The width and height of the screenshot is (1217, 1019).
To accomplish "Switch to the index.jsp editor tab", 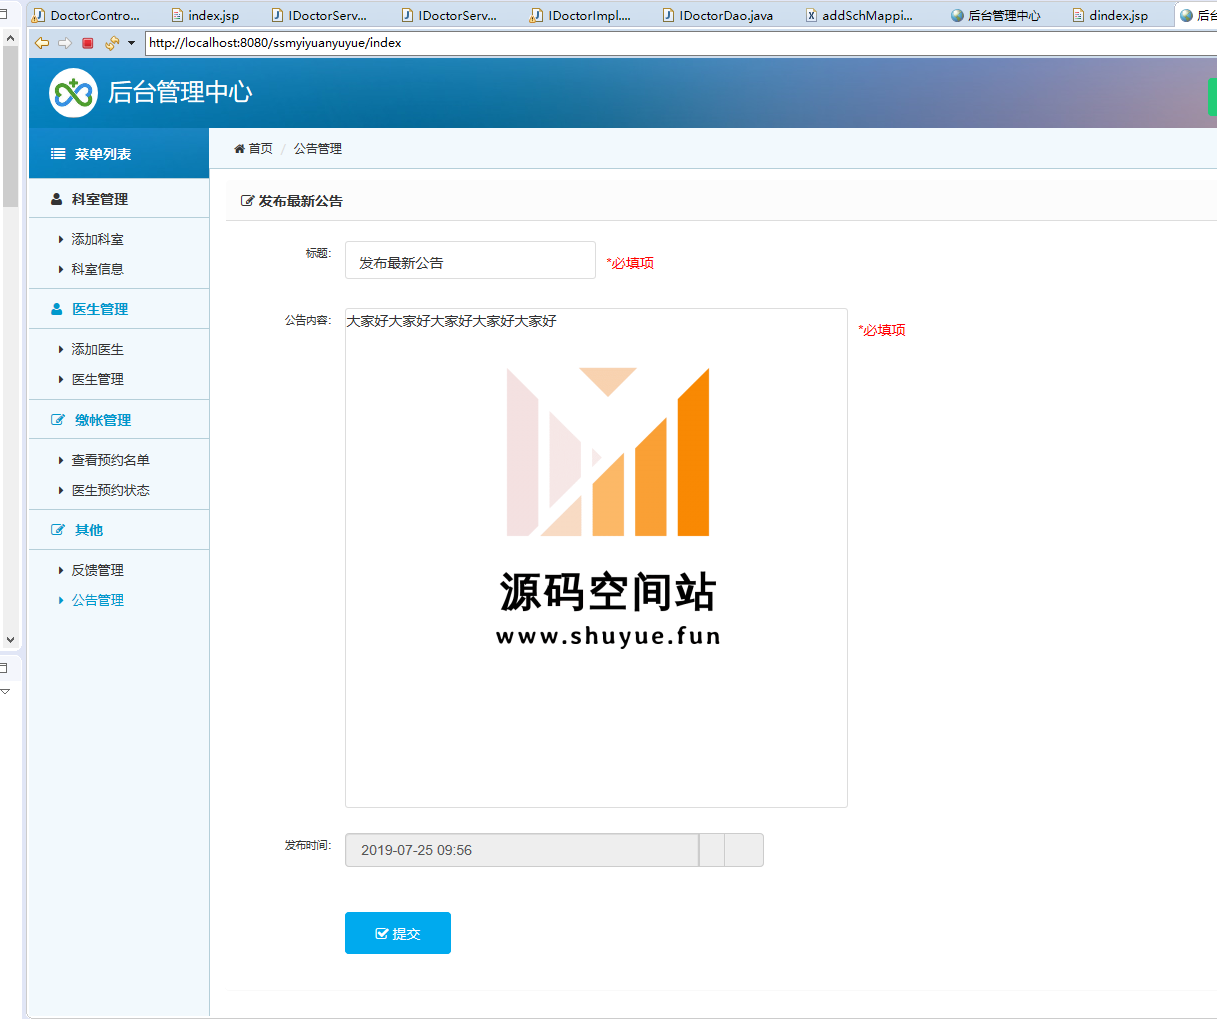I will (x=205, y=15).
